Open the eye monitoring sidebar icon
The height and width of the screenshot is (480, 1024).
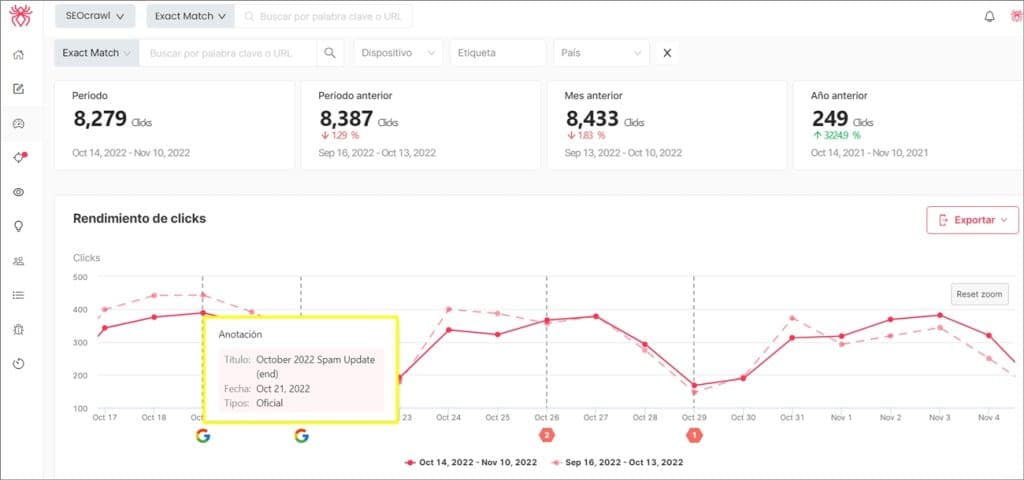18,192
